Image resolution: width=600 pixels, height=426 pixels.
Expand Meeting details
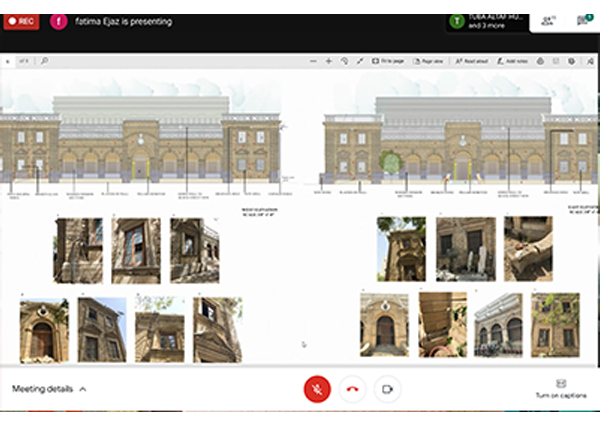tap(49, 389)
